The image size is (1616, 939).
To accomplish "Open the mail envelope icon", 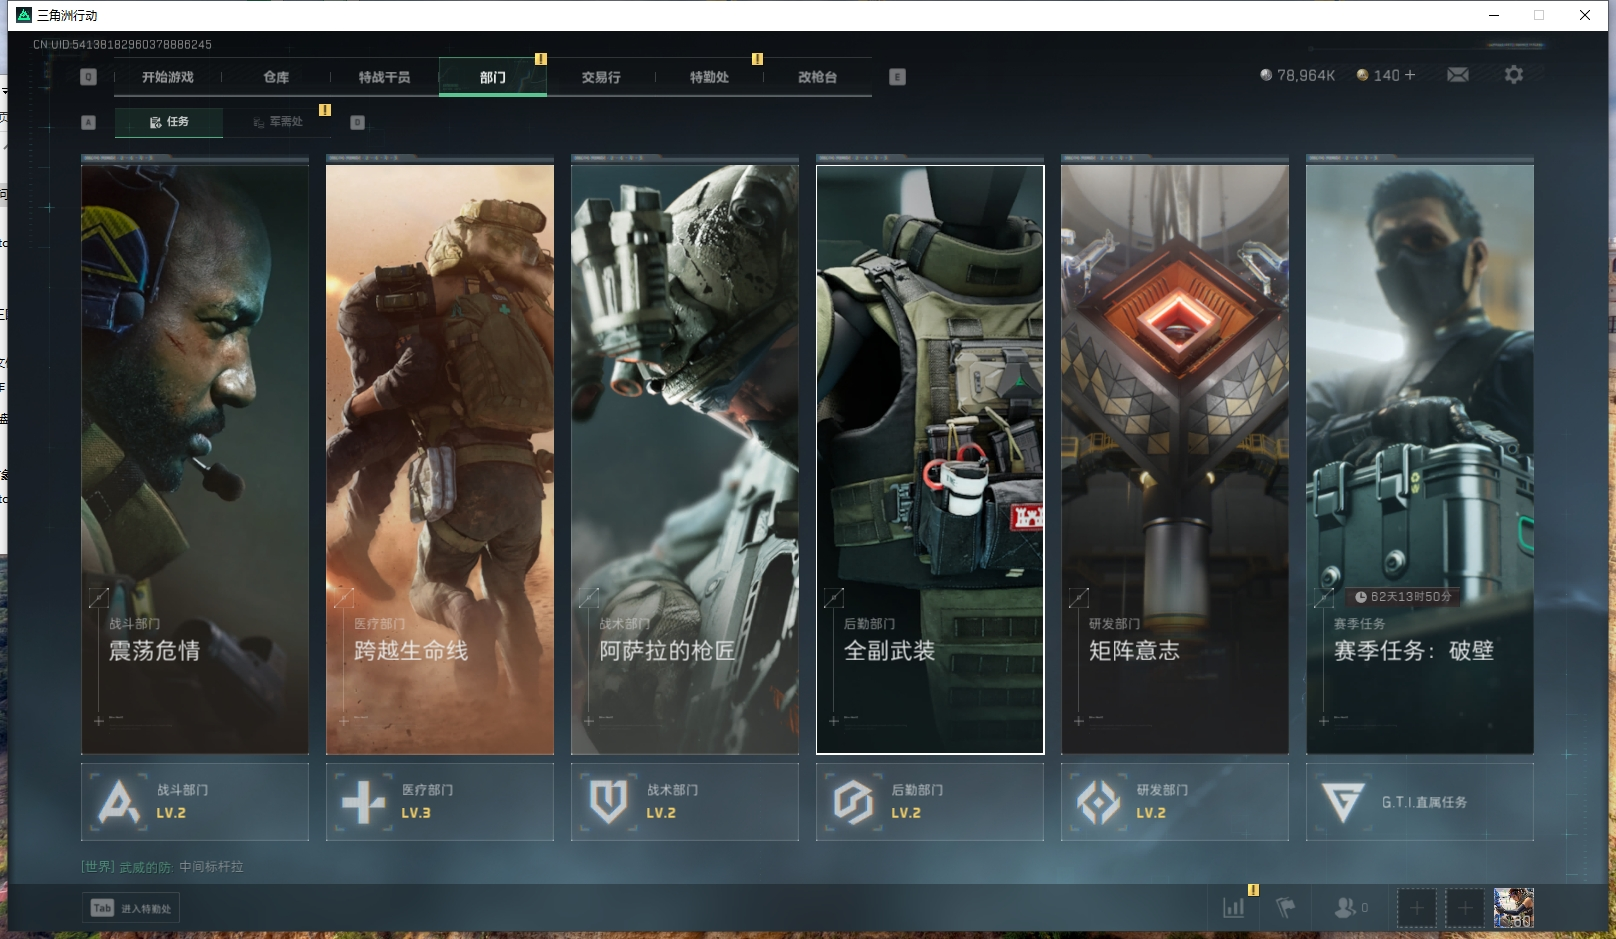I will pos(1458,75).
